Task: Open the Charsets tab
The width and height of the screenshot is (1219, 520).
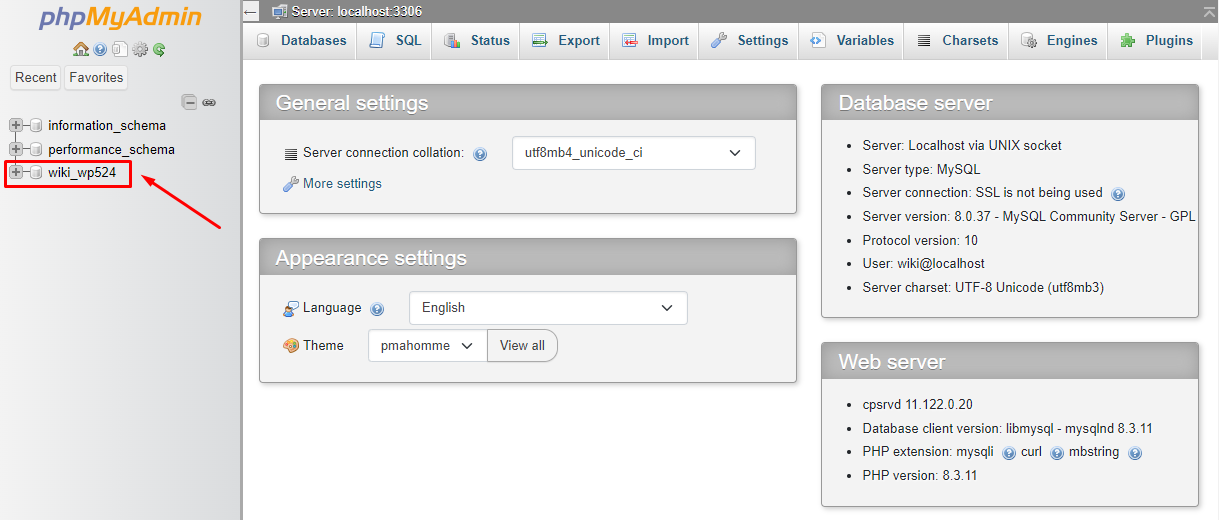Action: click(x=957, y=41)
